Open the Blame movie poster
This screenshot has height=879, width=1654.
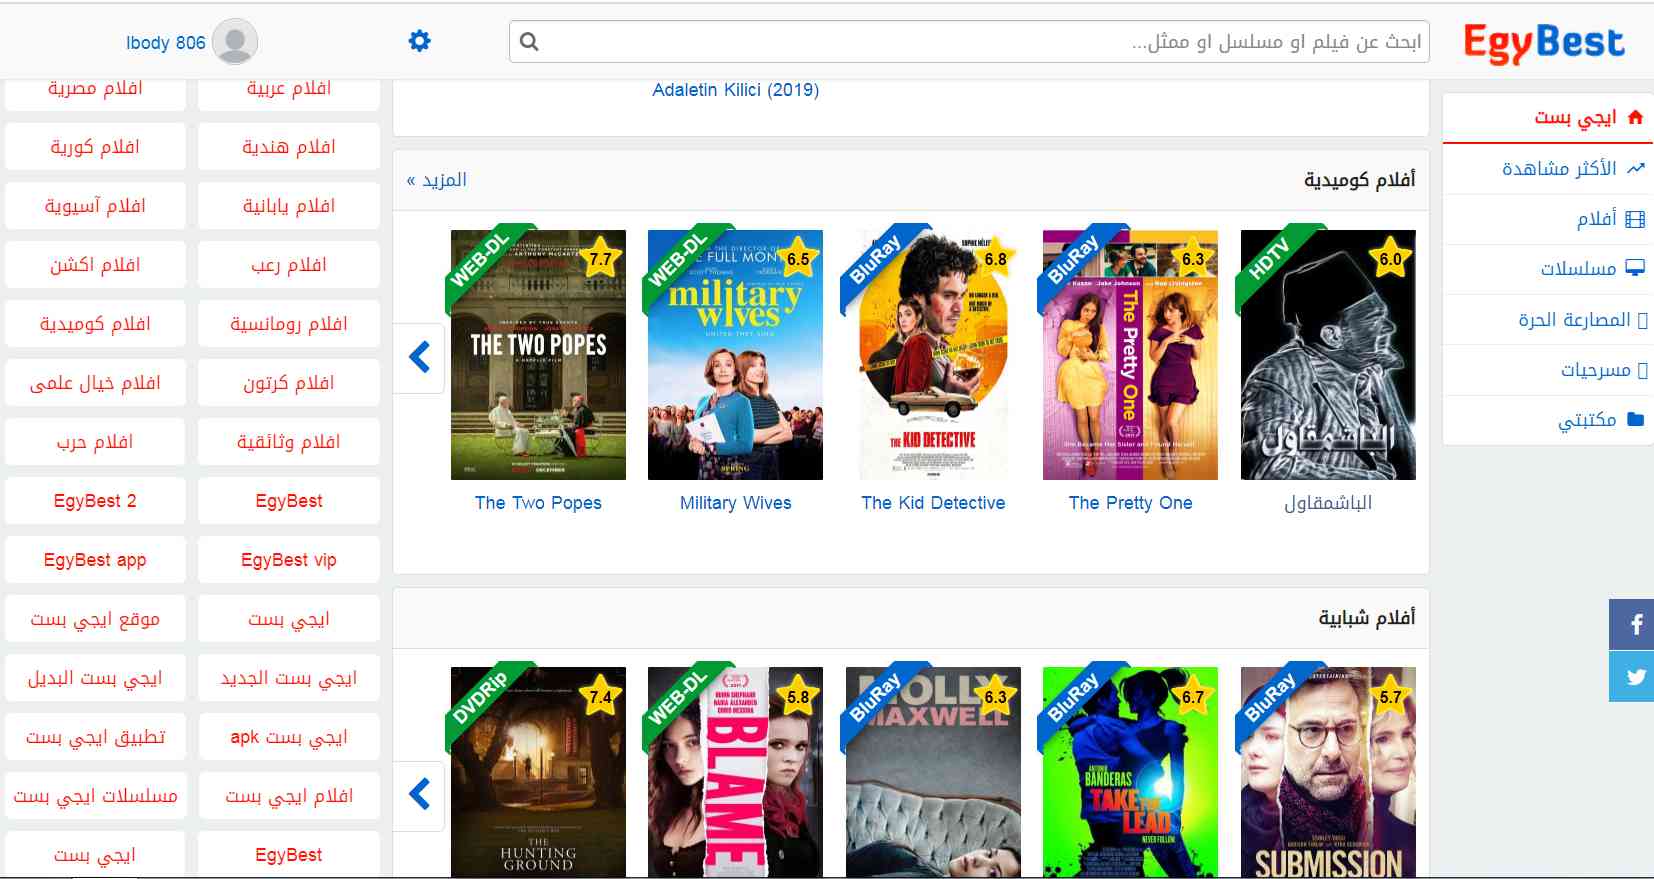click(x=735, y=772)
